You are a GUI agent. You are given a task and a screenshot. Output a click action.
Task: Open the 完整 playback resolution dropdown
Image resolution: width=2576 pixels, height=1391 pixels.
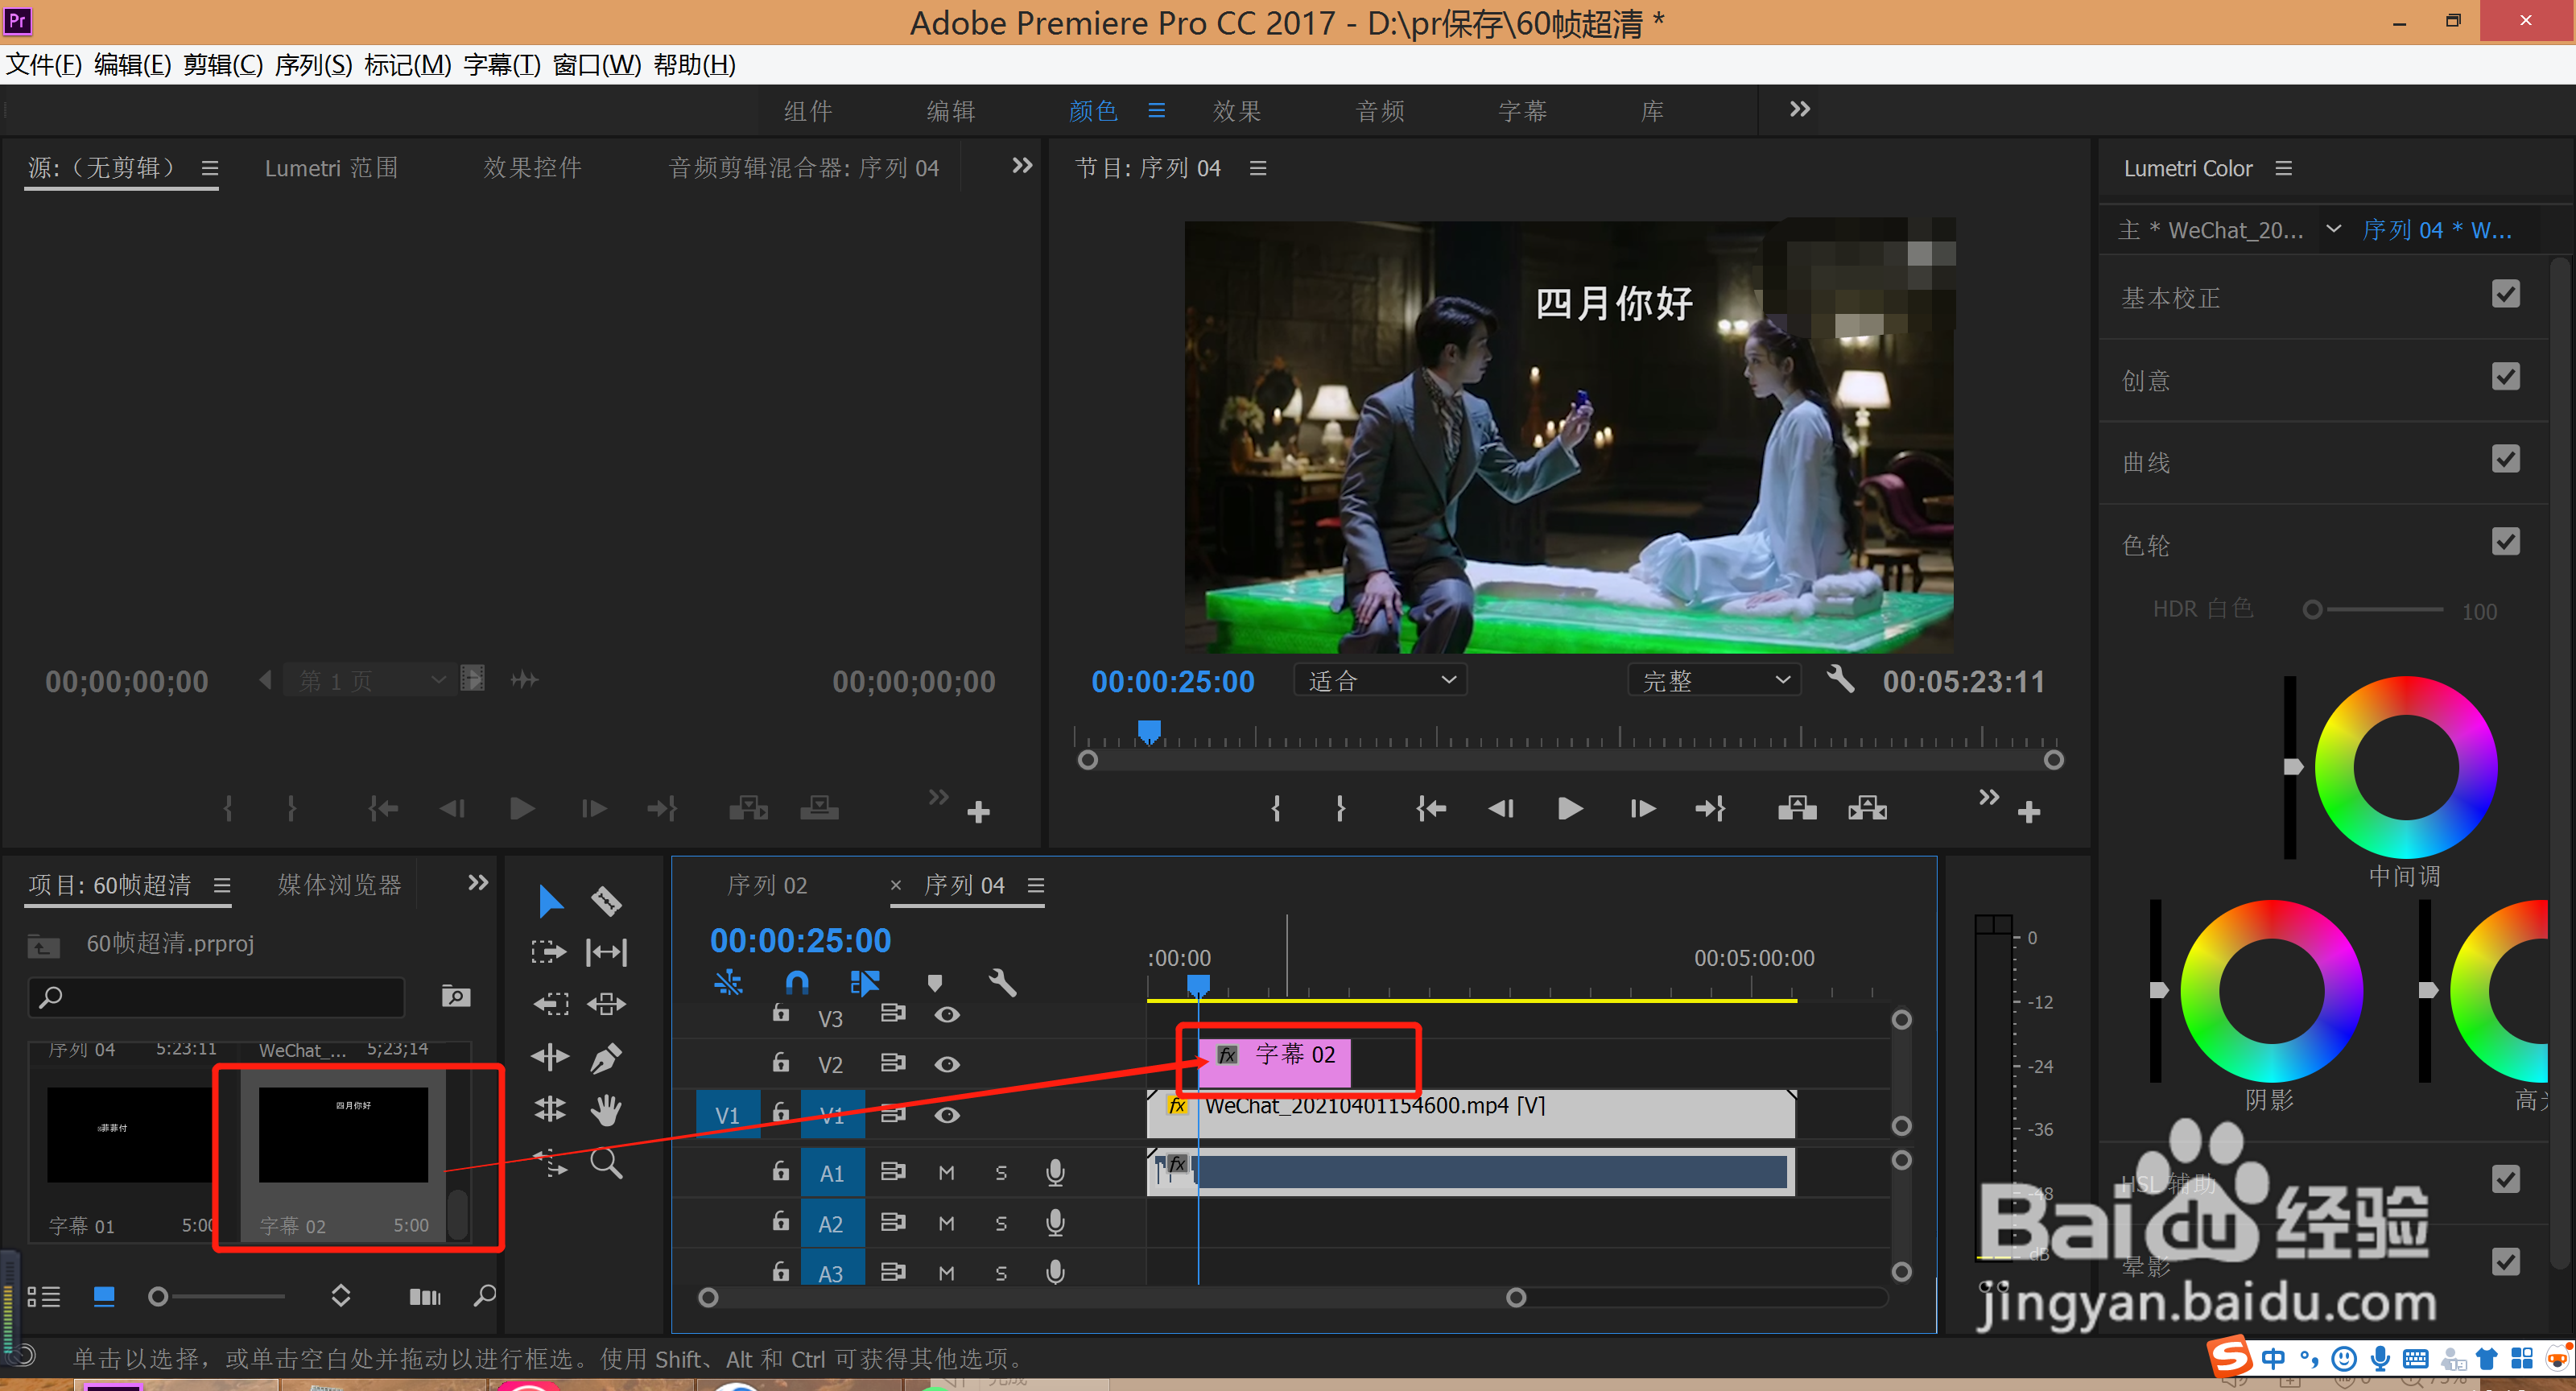coord(1714,681)
